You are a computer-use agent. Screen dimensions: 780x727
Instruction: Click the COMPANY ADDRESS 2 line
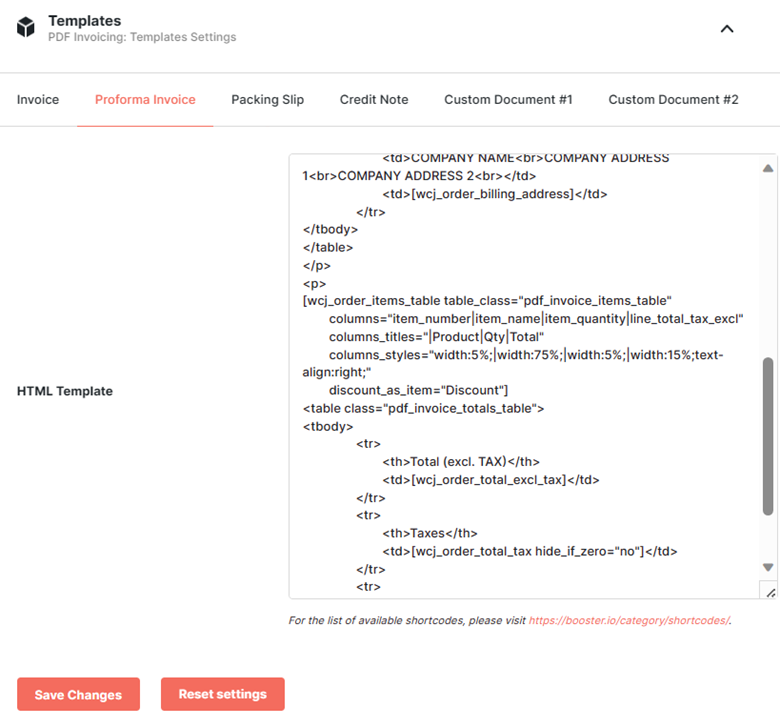(x=419, y=176)
